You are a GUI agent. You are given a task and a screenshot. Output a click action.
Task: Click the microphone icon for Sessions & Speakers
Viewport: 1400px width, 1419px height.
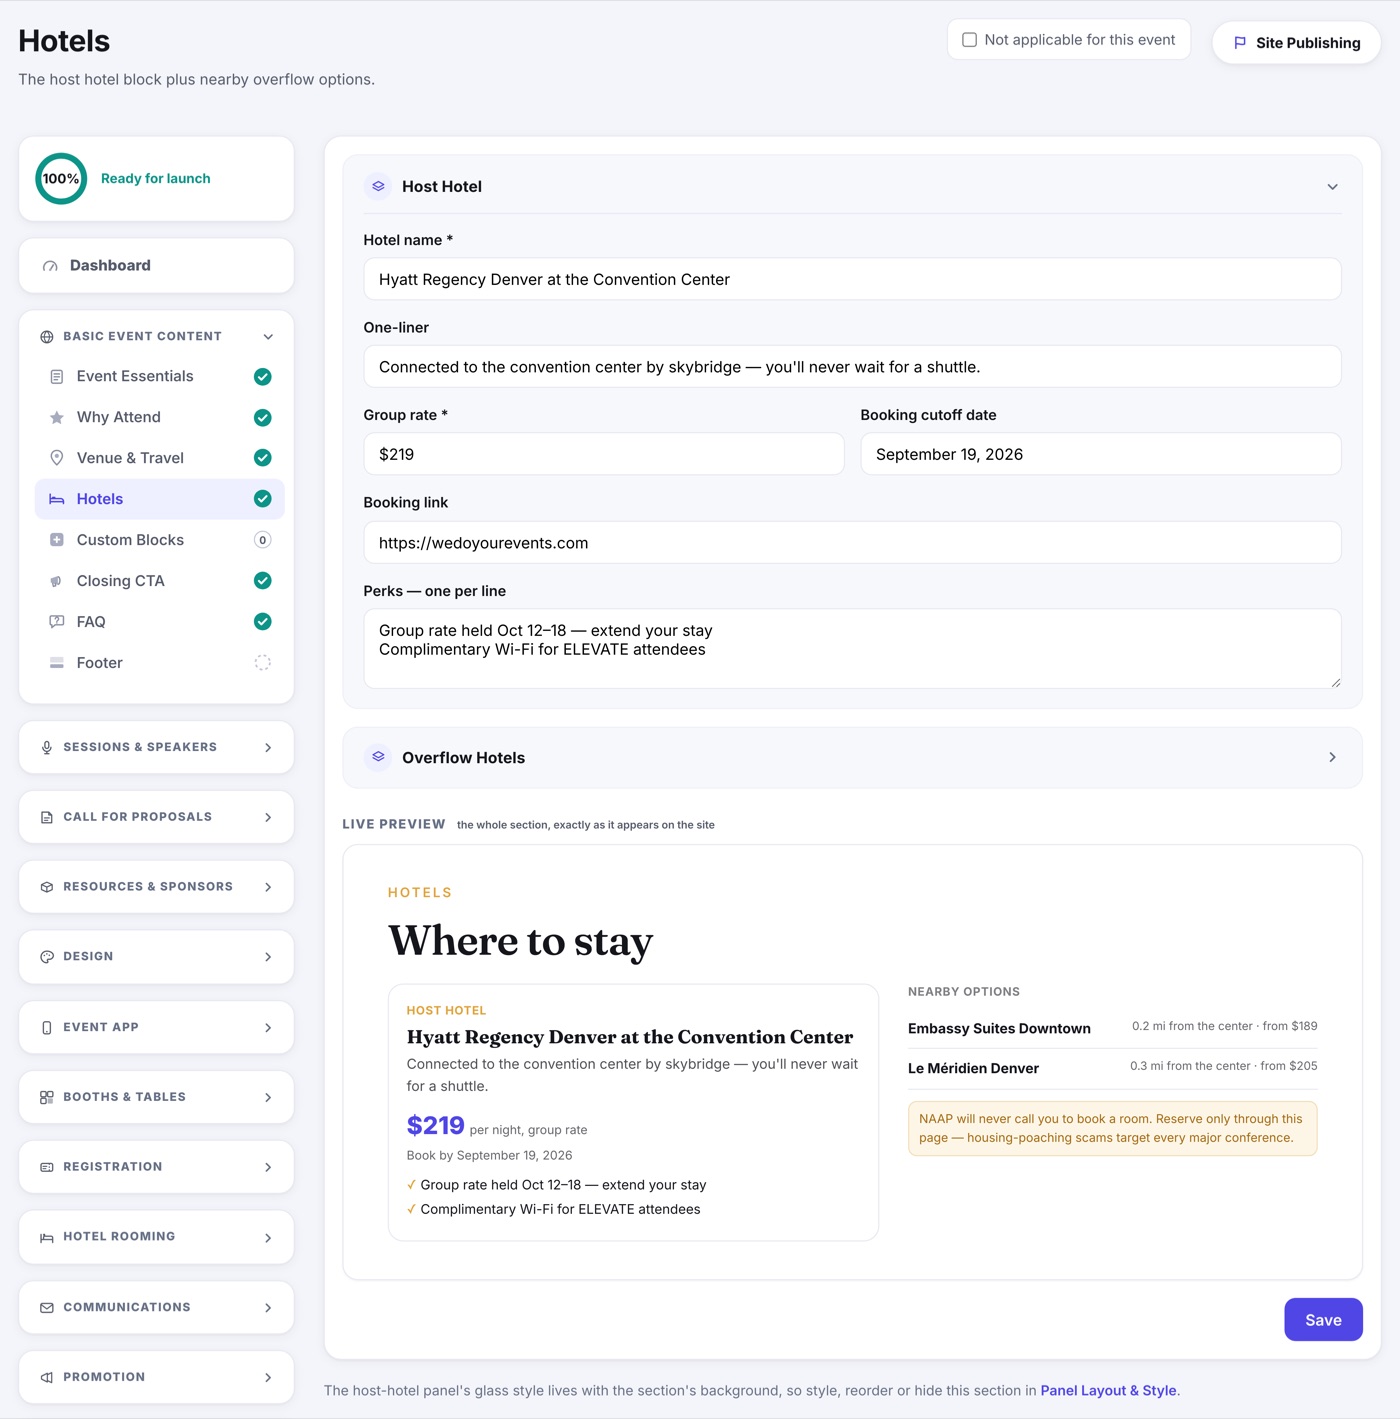47,748
